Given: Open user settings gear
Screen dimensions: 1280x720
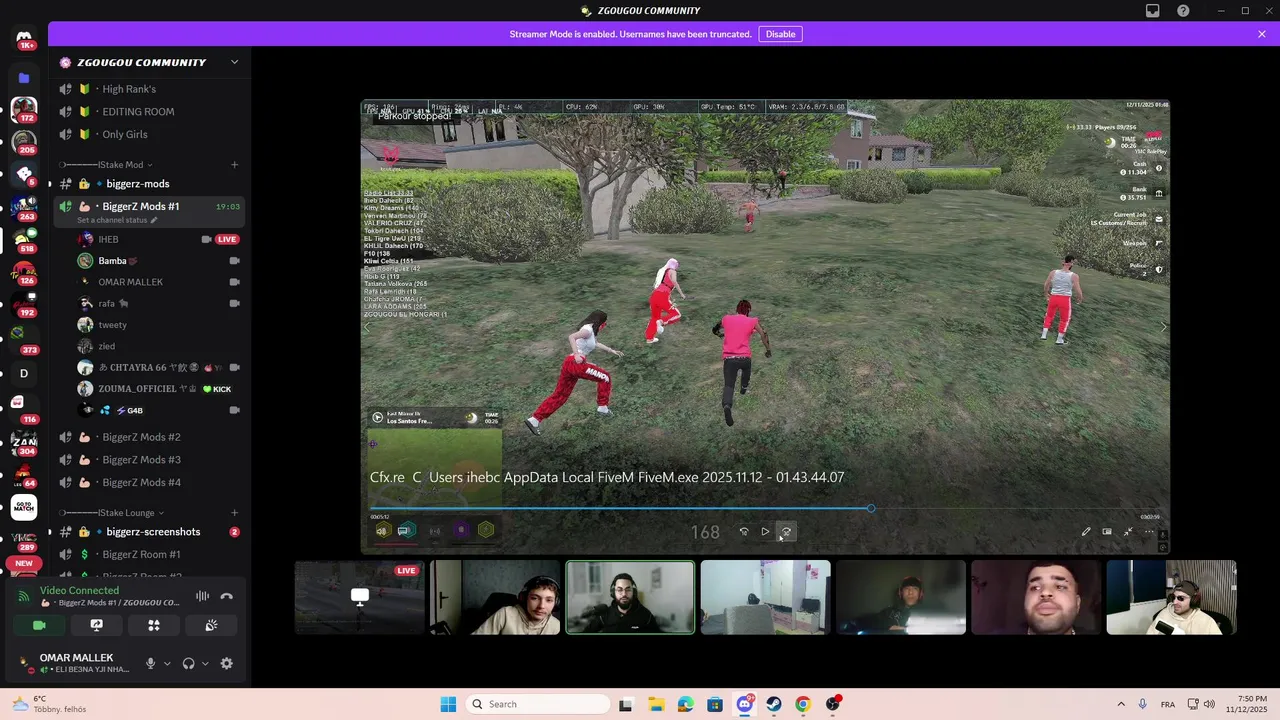Looking at the screenshot, I should click(227, 663).
